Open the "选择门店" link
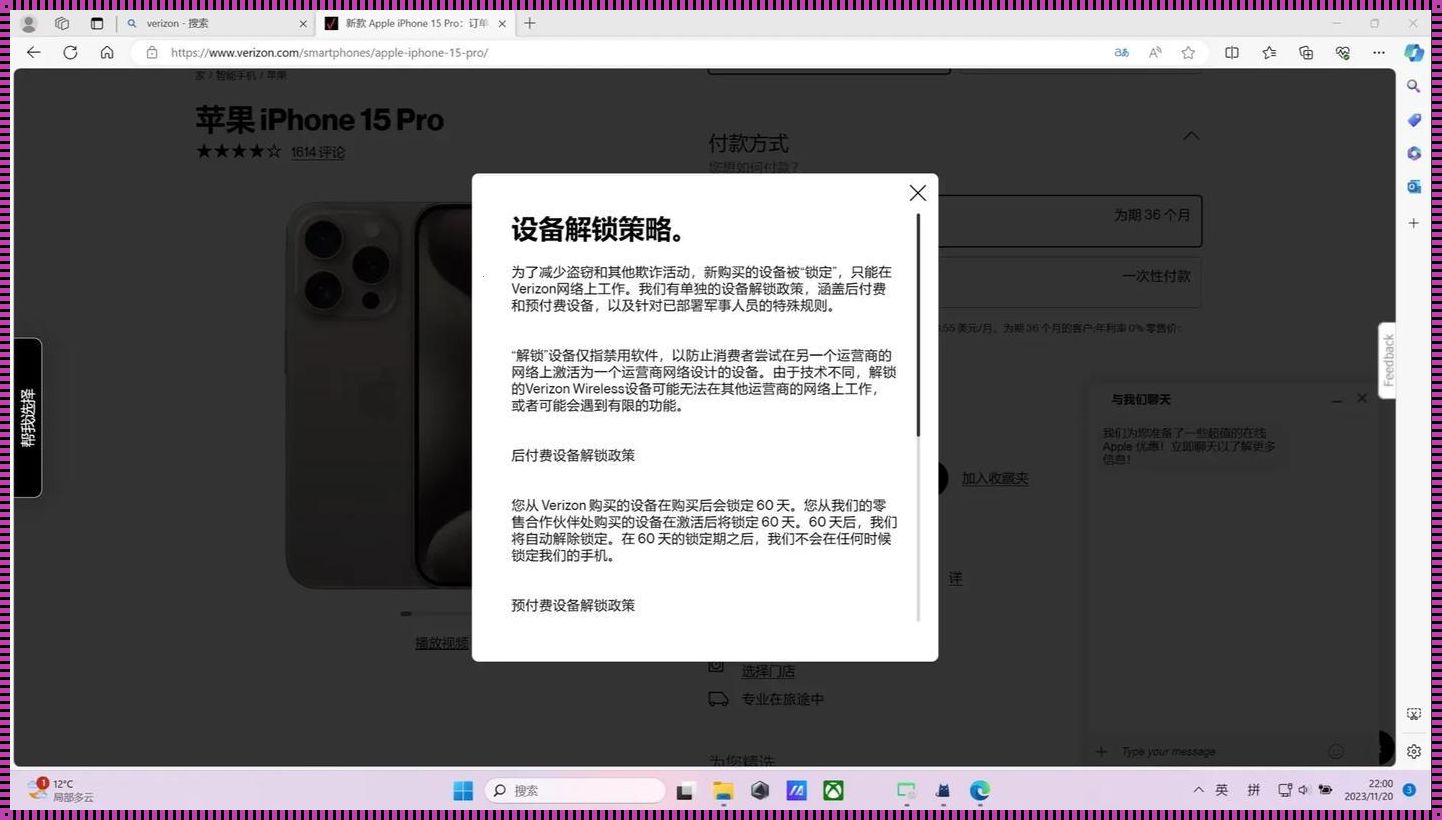This screenshot has width=1442, height=820. [x=768, y=672]
